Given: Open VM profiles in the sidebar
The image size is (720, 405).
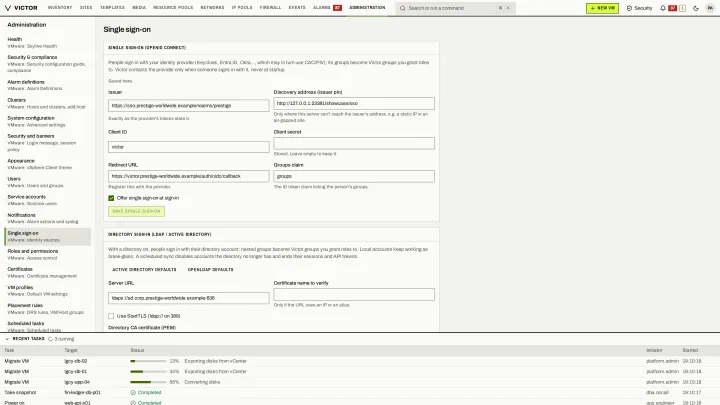Looking at the screenshot, I should coord(47,290).
